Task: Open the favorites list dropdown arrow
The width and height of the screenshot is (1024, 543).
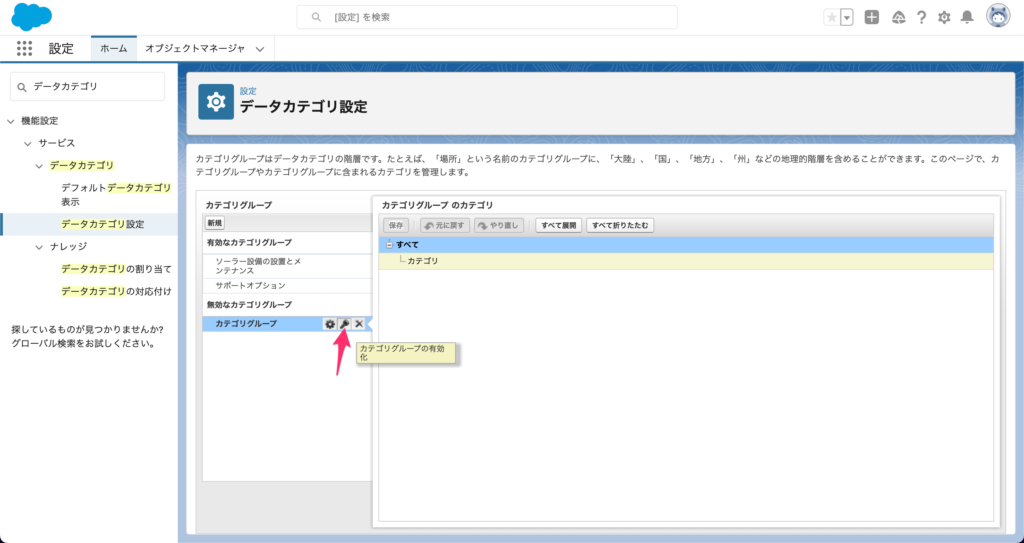Action: pyautogui.click(x=847, y=17)
